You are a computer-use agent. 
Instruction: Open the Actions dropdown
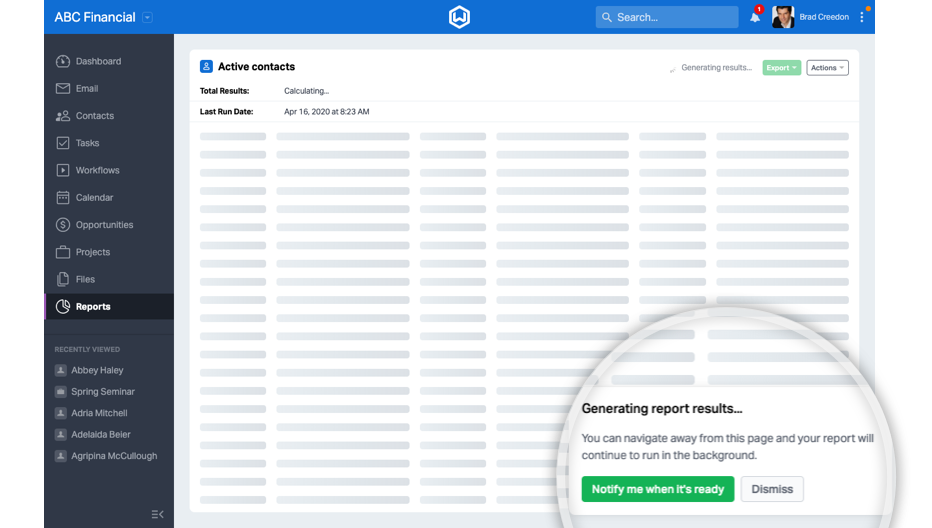(827, 68)
